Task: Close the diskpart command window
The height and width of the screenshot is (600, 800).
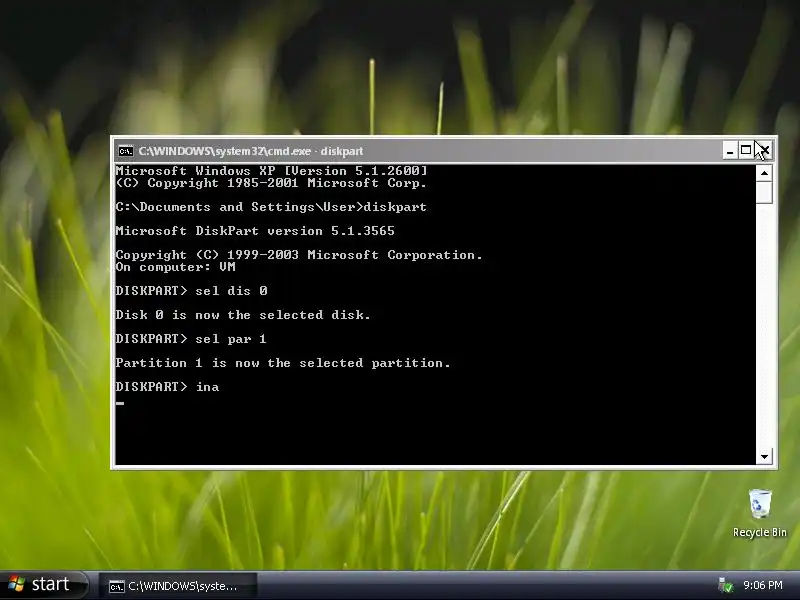Action: [x=764, y=151]
